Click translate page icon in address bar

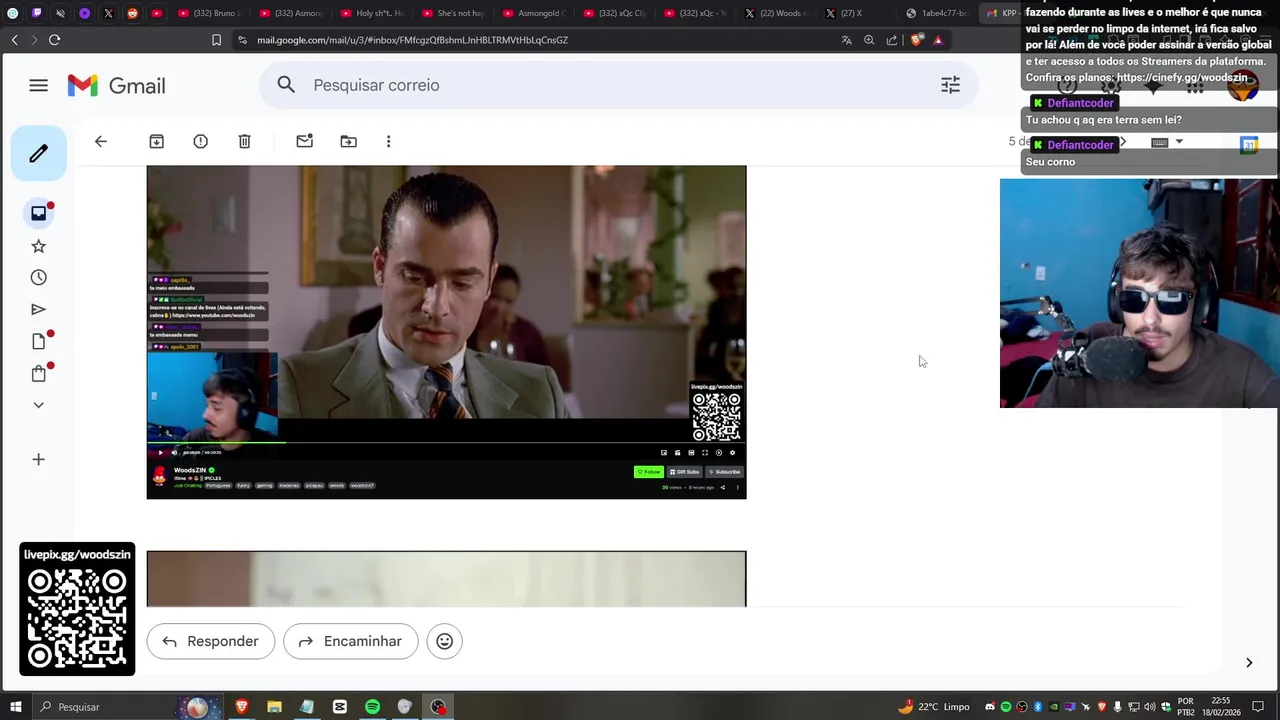(x=846, y=40)
